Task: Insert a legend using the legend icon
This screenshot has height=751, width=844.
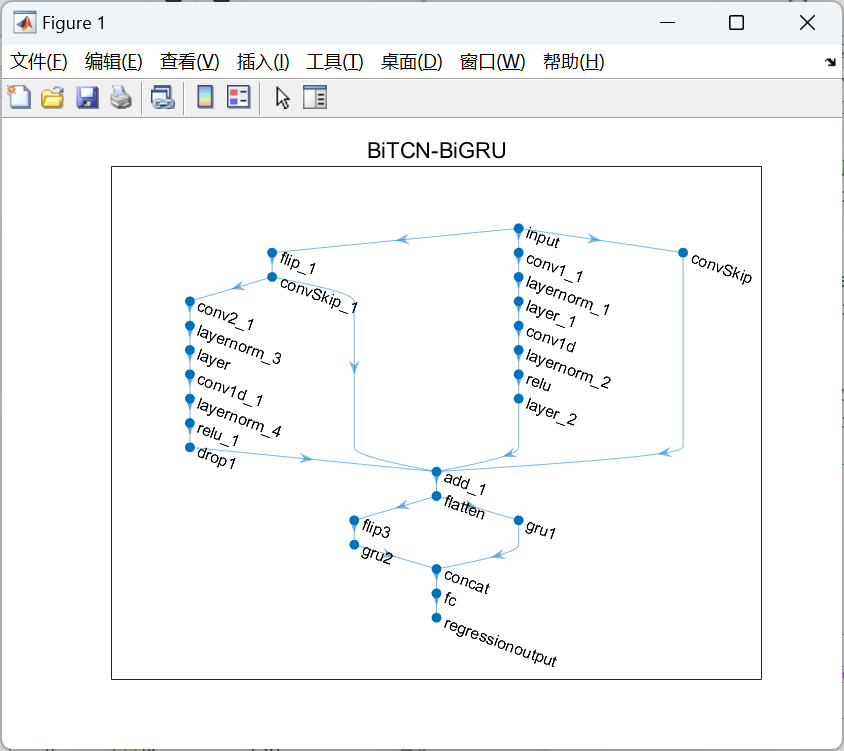Action: [x=238, y=97]
